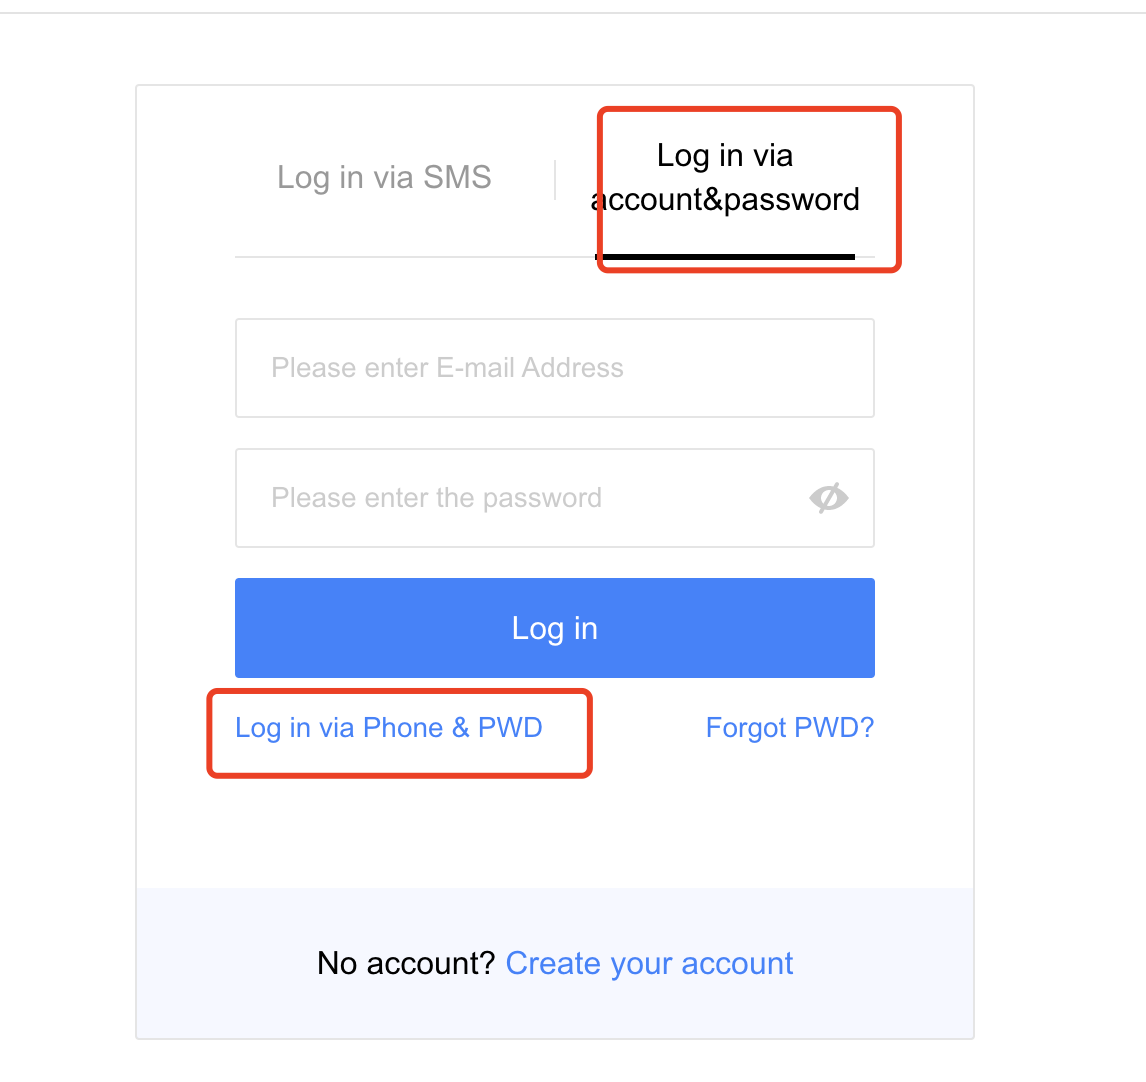
Task: Switch to Log in via SMS tab
Action: pos(384,178)
